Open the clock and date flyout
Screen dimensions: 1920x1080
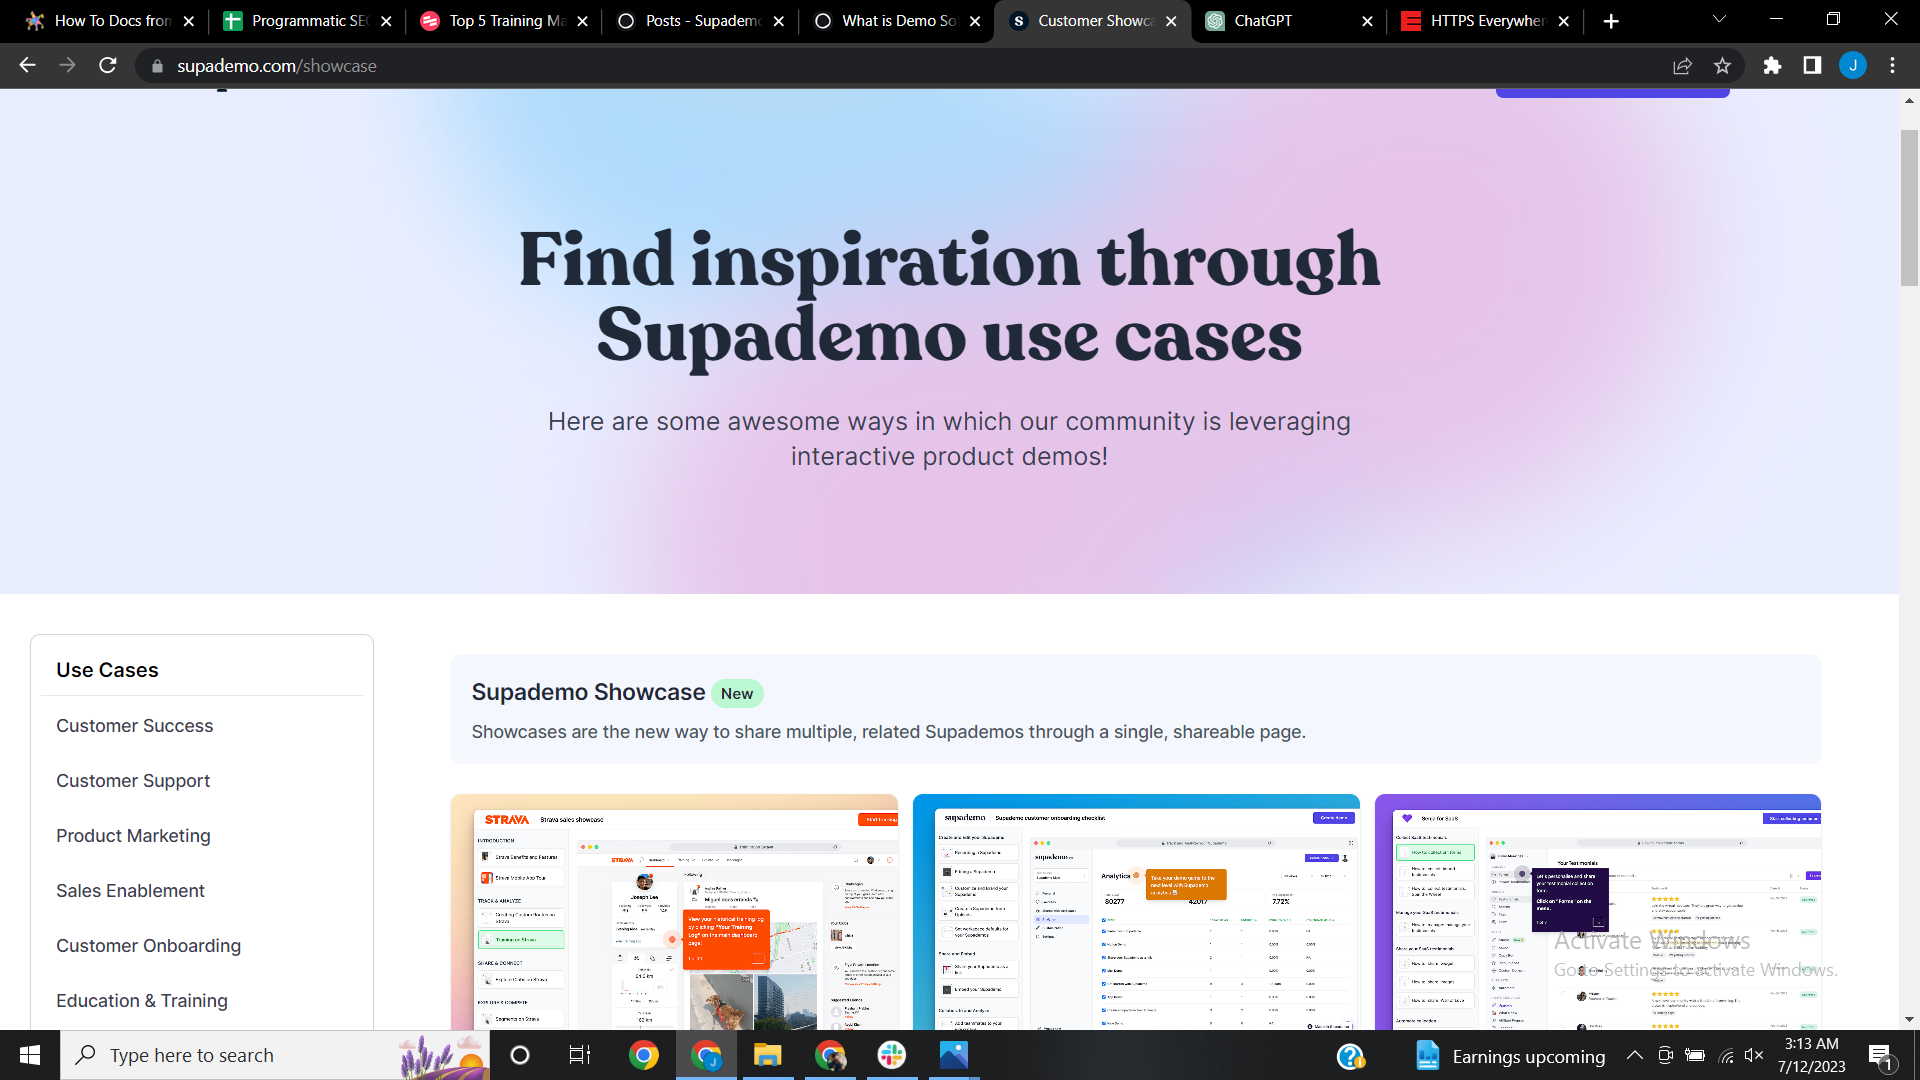[1811, 1055]
